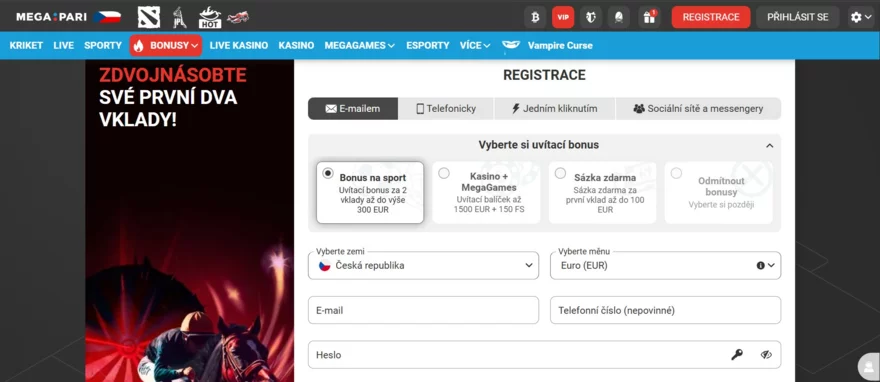The image size is (880, 382).
Task: Switch to Telefonicky registration tab
Action: pos(446,109)
